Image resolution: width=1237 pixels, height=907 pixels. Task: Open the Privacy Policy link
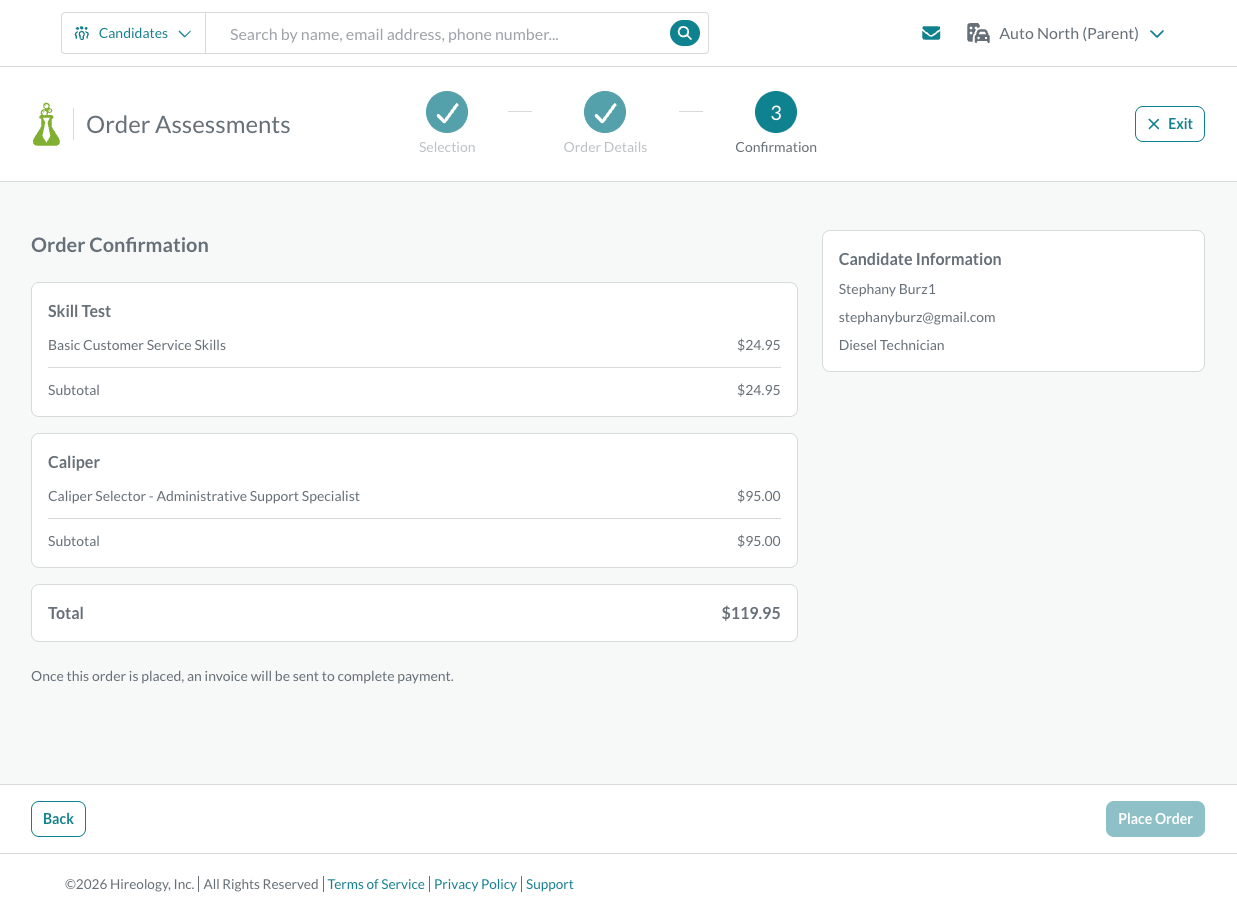475,884
